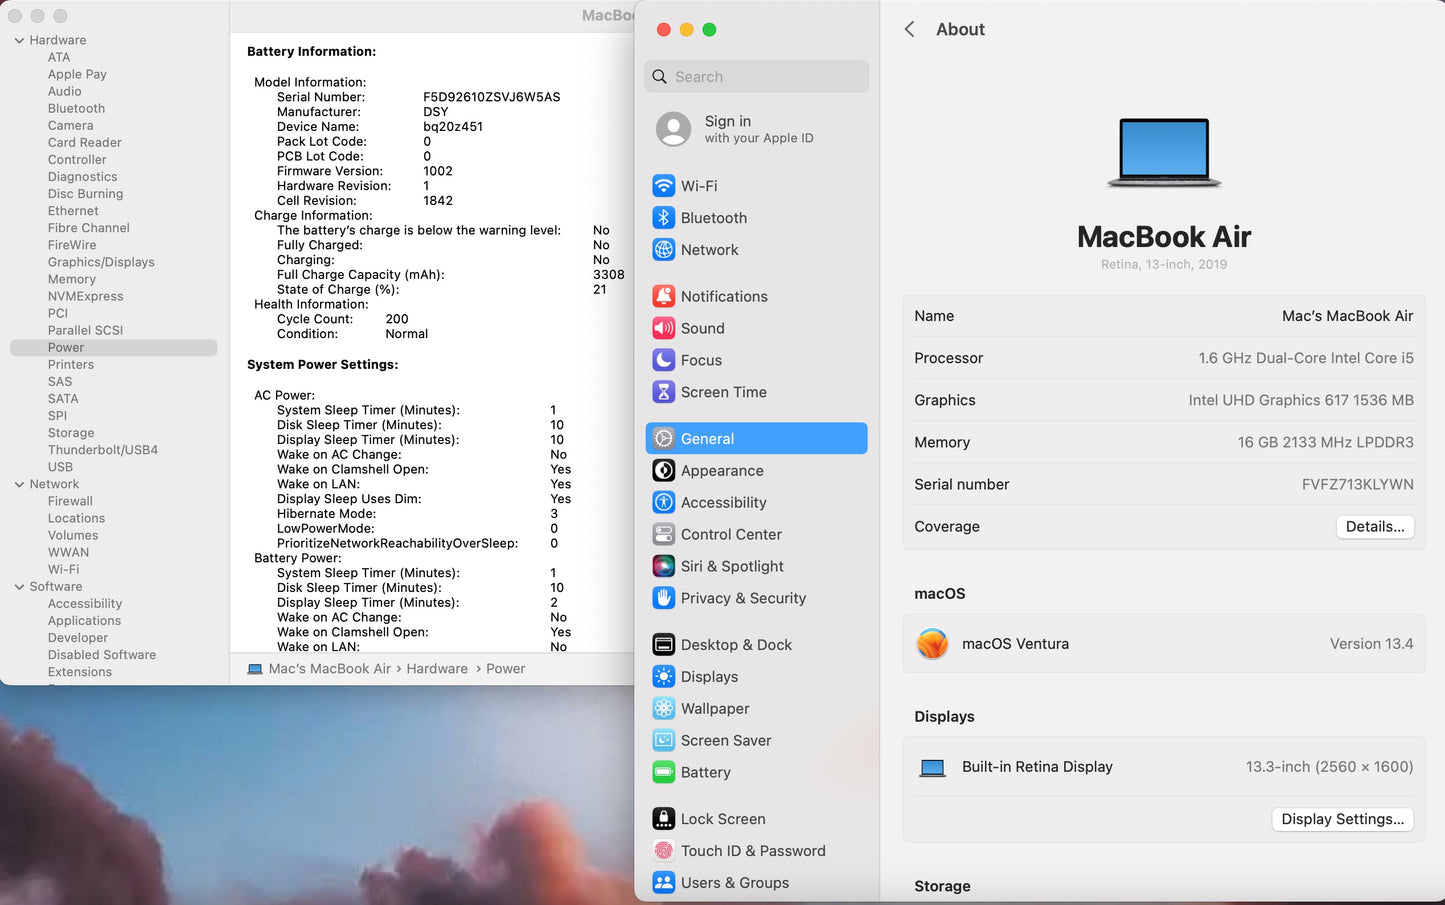Click the System Settings search field
This screenshot has height=905, width=1445.
756,76
